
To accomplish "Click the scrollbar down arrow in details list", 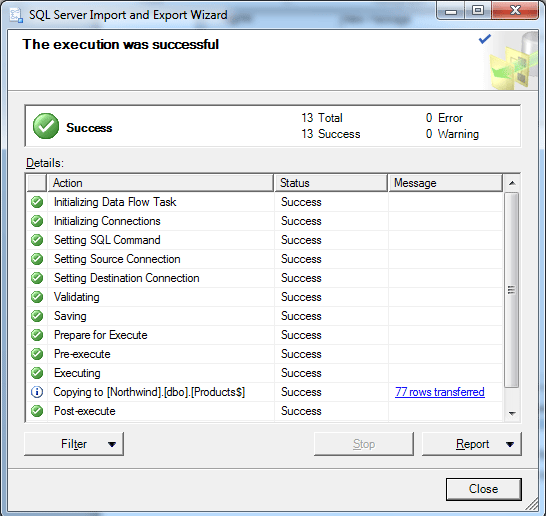I will click(512, 414).
